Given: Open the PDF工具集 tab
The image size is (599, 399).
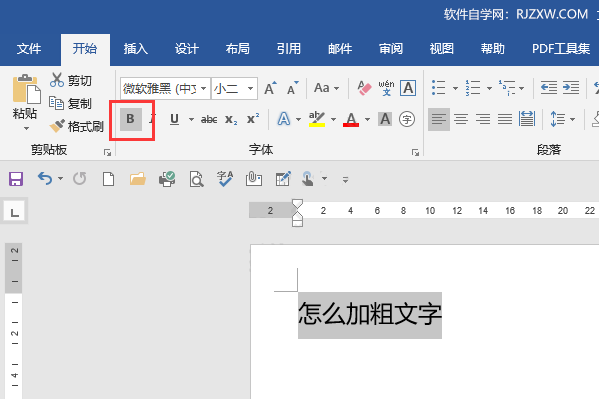Looking at the screenshot, I should coord(561,49).
